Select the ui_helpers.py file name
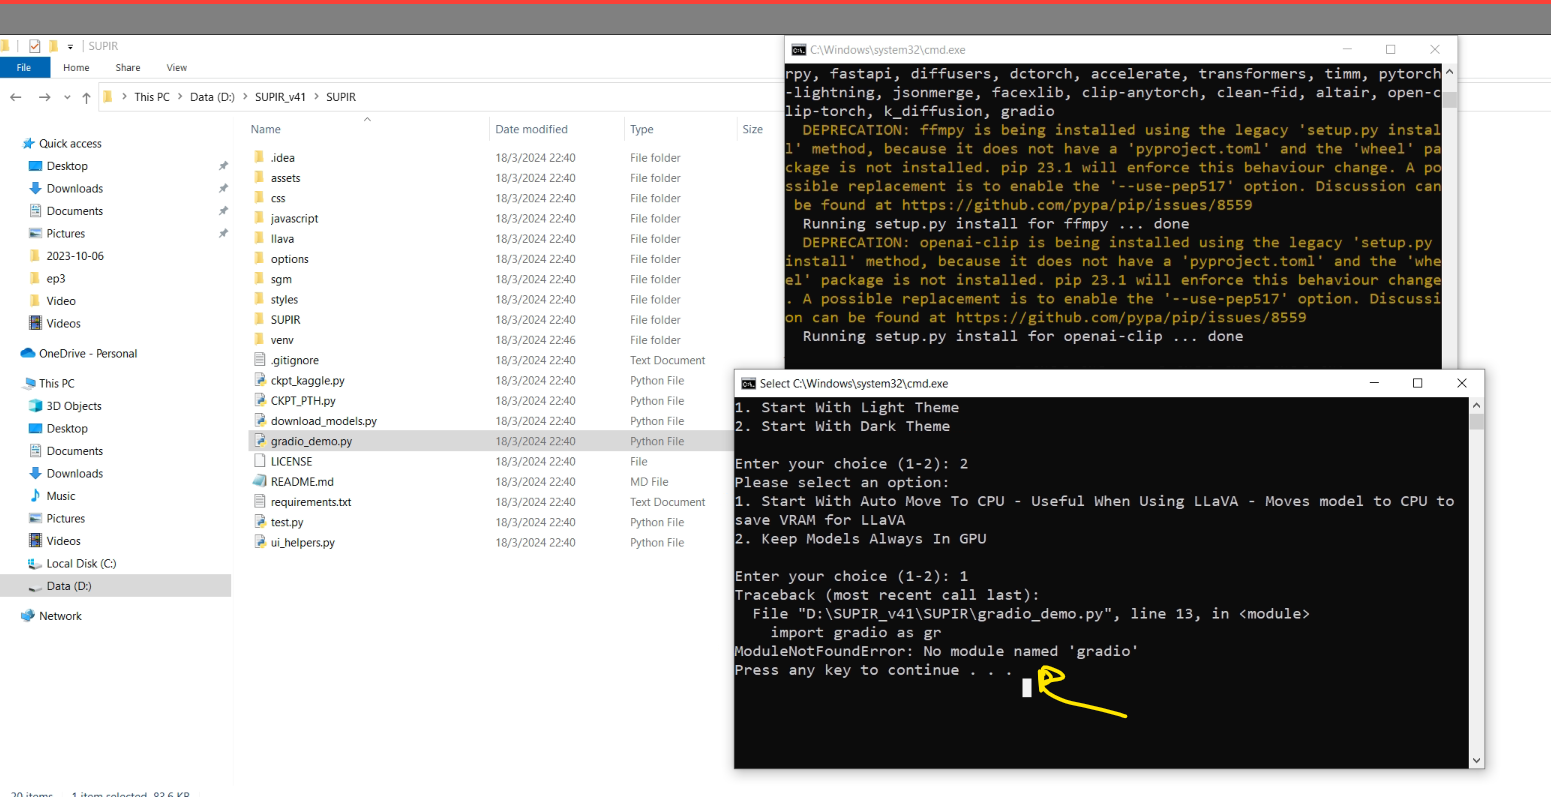This screenshot has height=797, width=1551. pos(303,543)
